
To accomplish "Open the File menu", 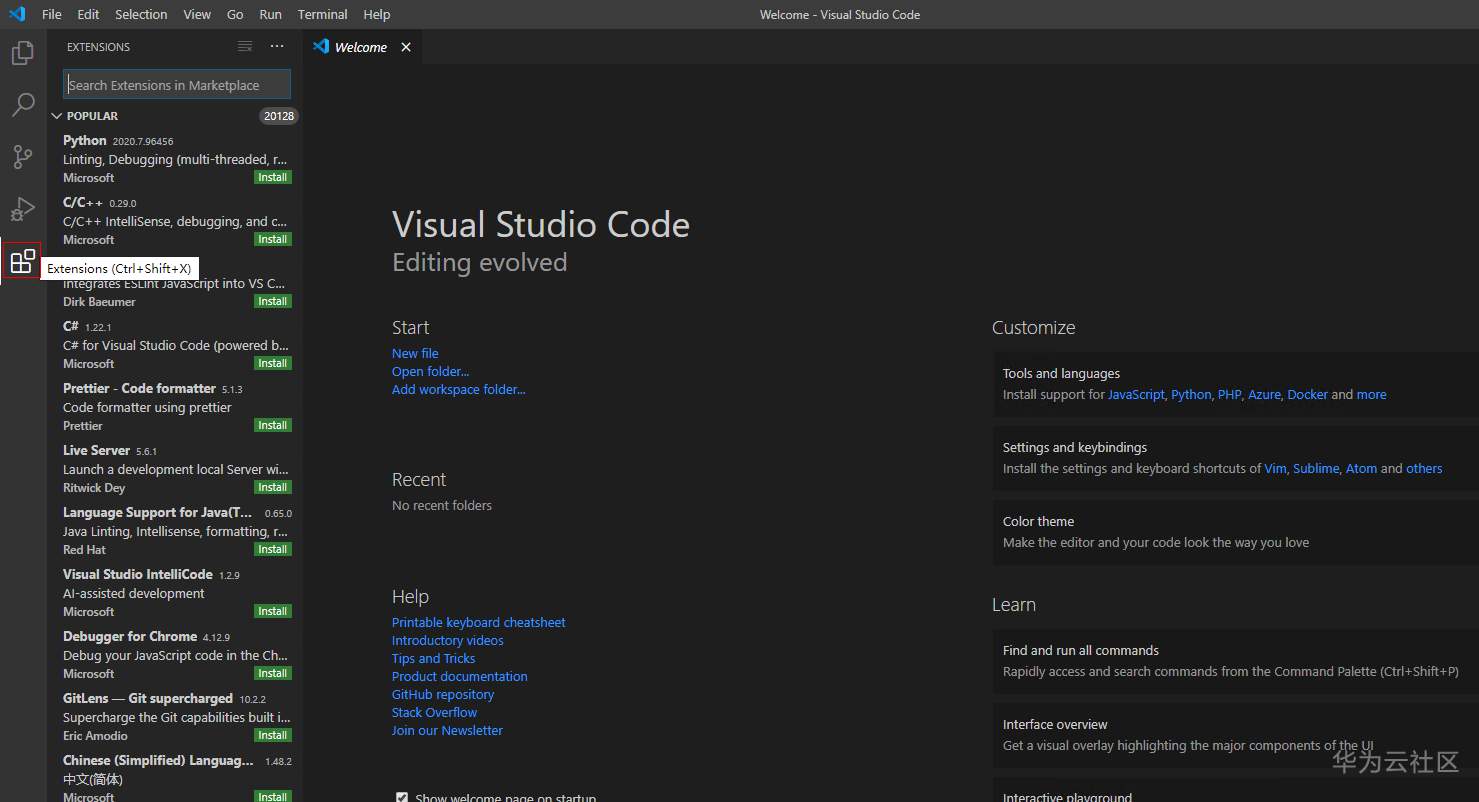I will click(52, 14).
